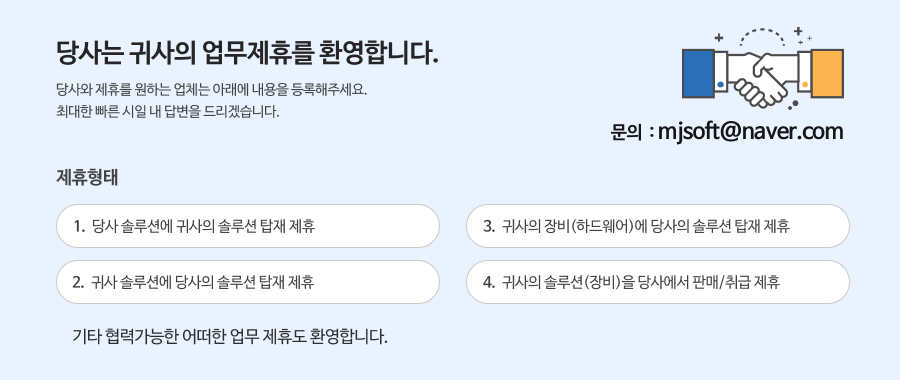
Task: Click the 제휴형태 section heading
Action: [87, 177]
